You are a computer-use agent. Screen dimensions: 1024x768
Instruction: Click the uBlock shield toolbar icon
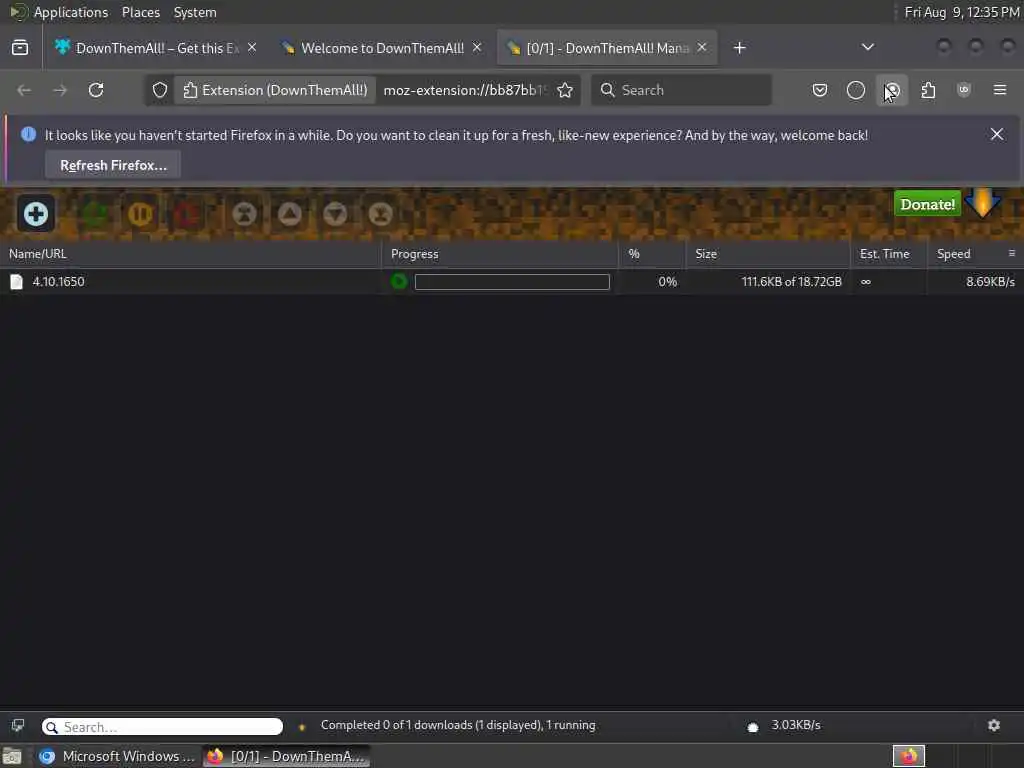coord(964,90)
